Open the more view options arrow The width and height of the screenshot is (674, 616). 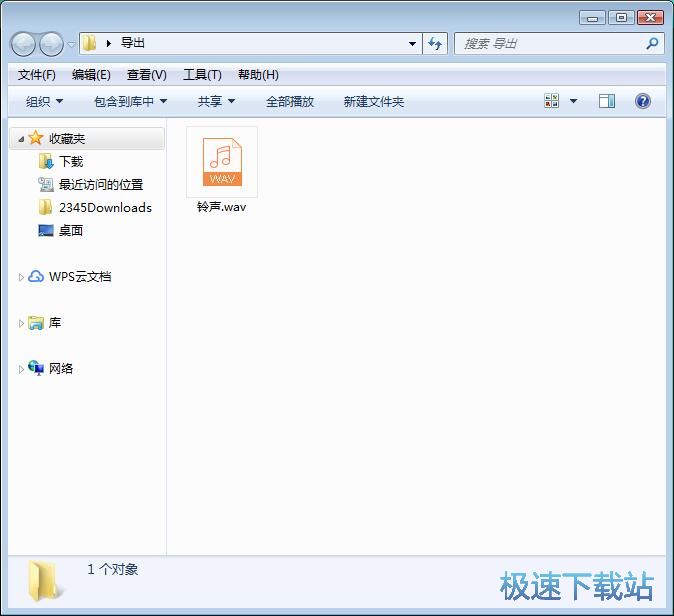tap(573, 101)
